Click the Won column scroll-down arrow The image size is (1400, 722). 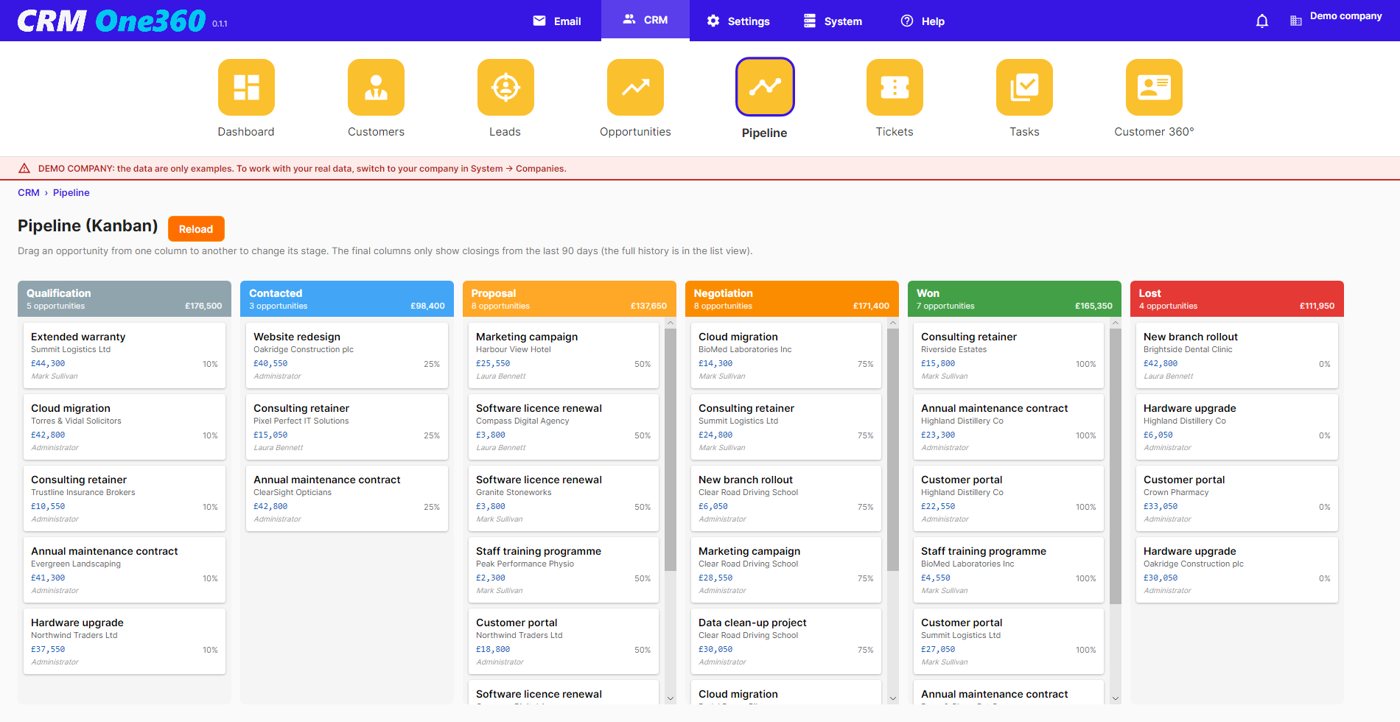[x=1115, y=698]
